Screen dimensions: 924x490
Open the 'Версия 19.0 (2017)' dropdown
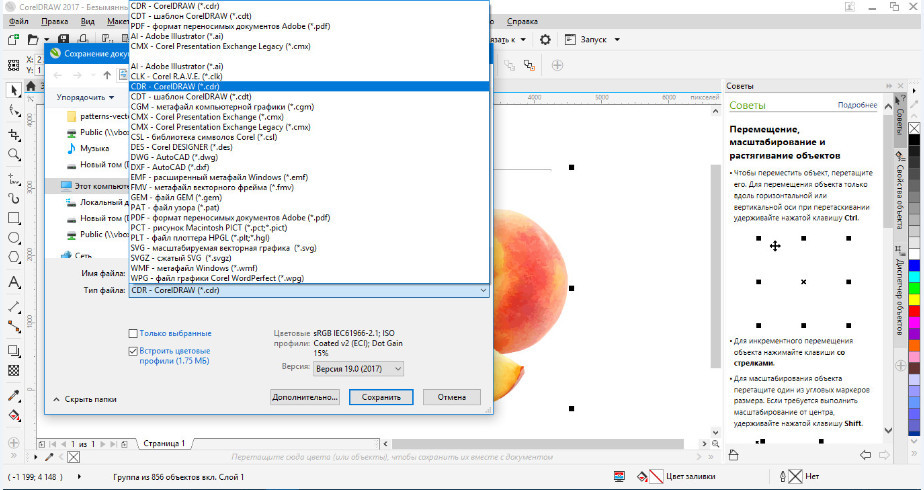tap(358, 369)
